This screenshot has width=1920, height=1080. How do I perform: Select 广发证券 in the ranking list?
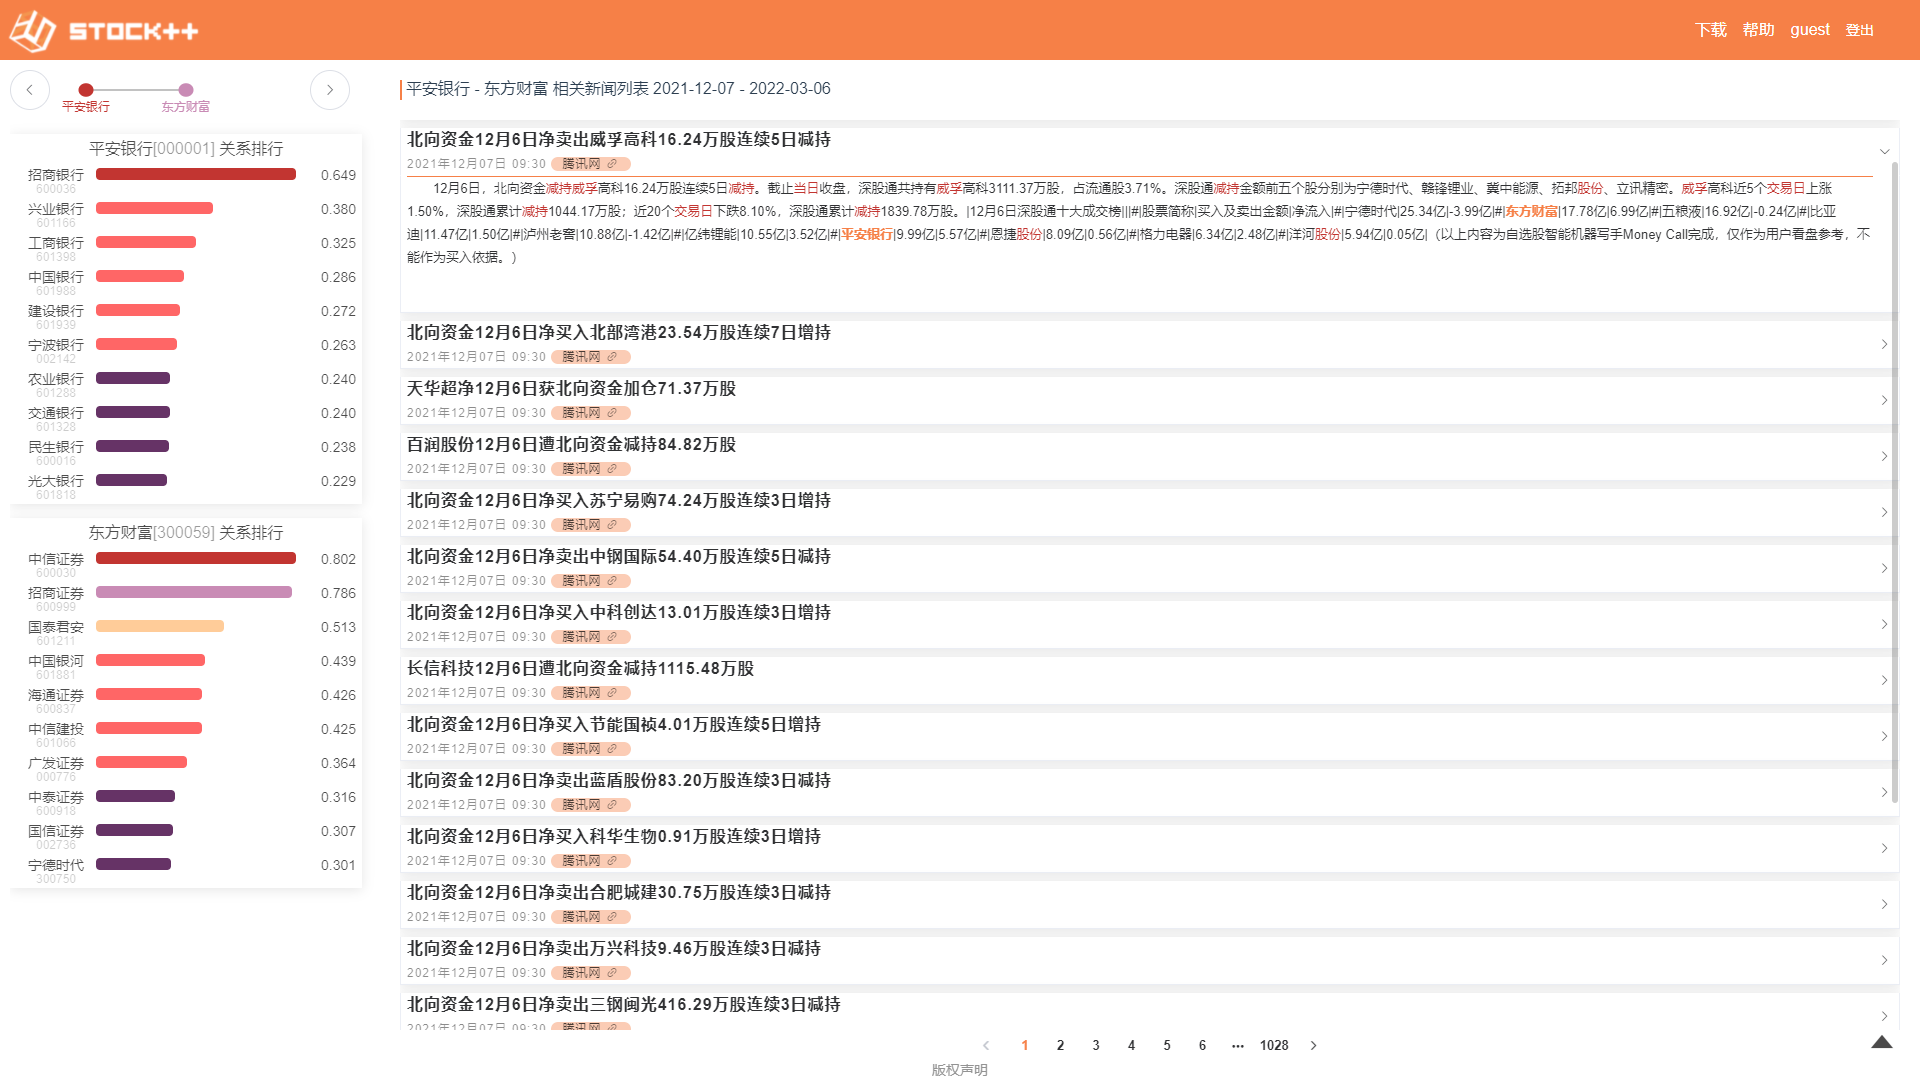(x=56, y=763)
